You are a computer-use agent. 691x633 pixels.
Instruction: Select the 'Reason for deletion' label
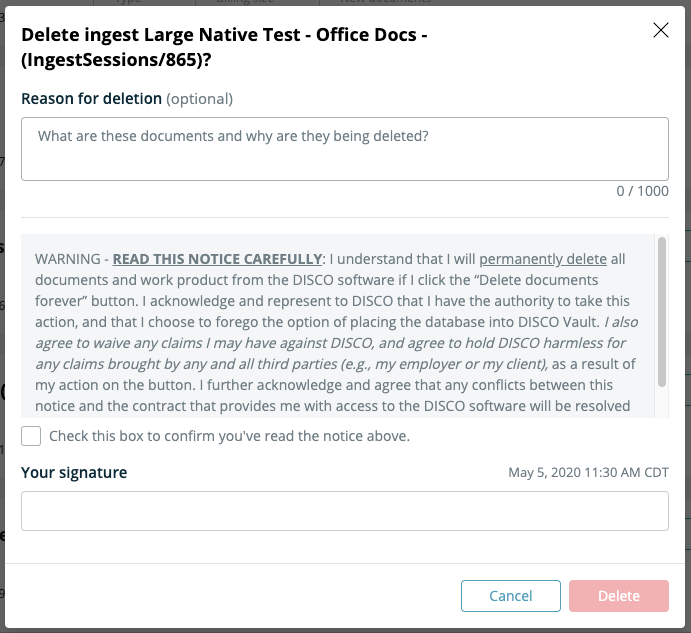click(92, 99)
